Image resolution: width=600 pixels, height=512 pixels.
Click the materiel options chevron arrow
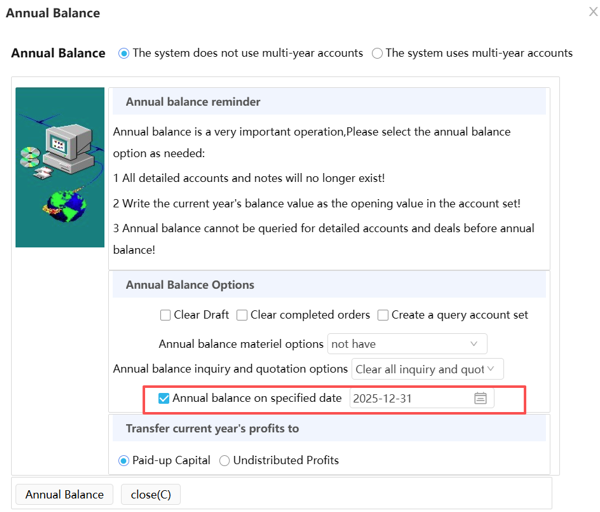point(474,344)
